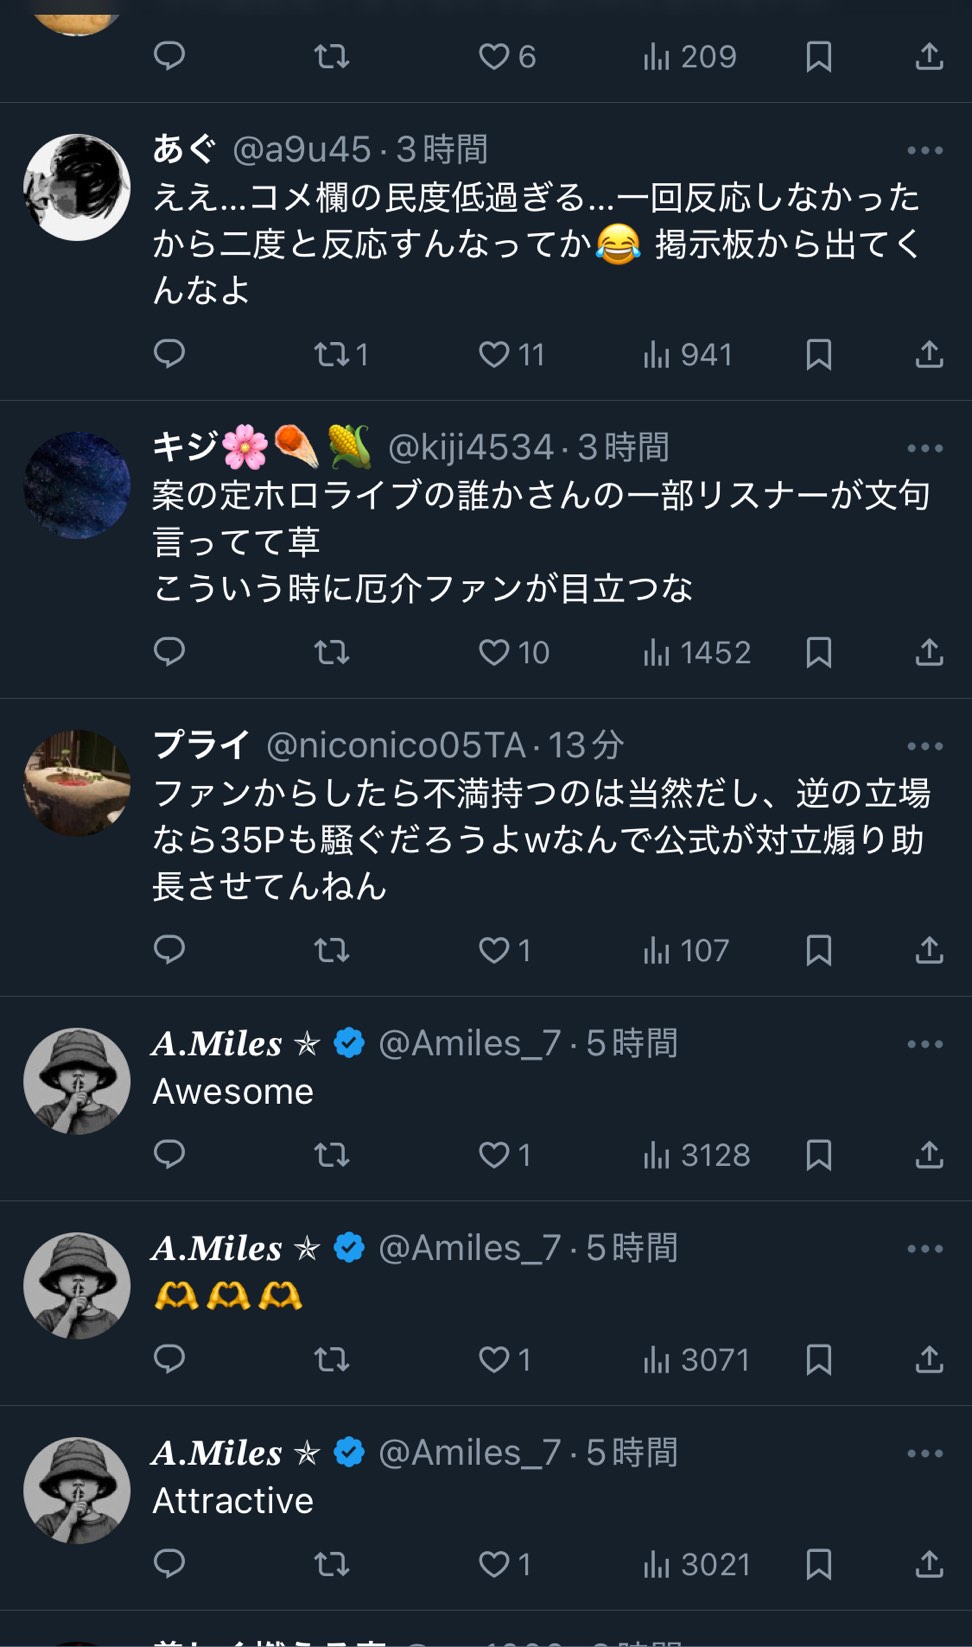Tap A.Miles avatar on heart-hands tweet

(77, 1286)
